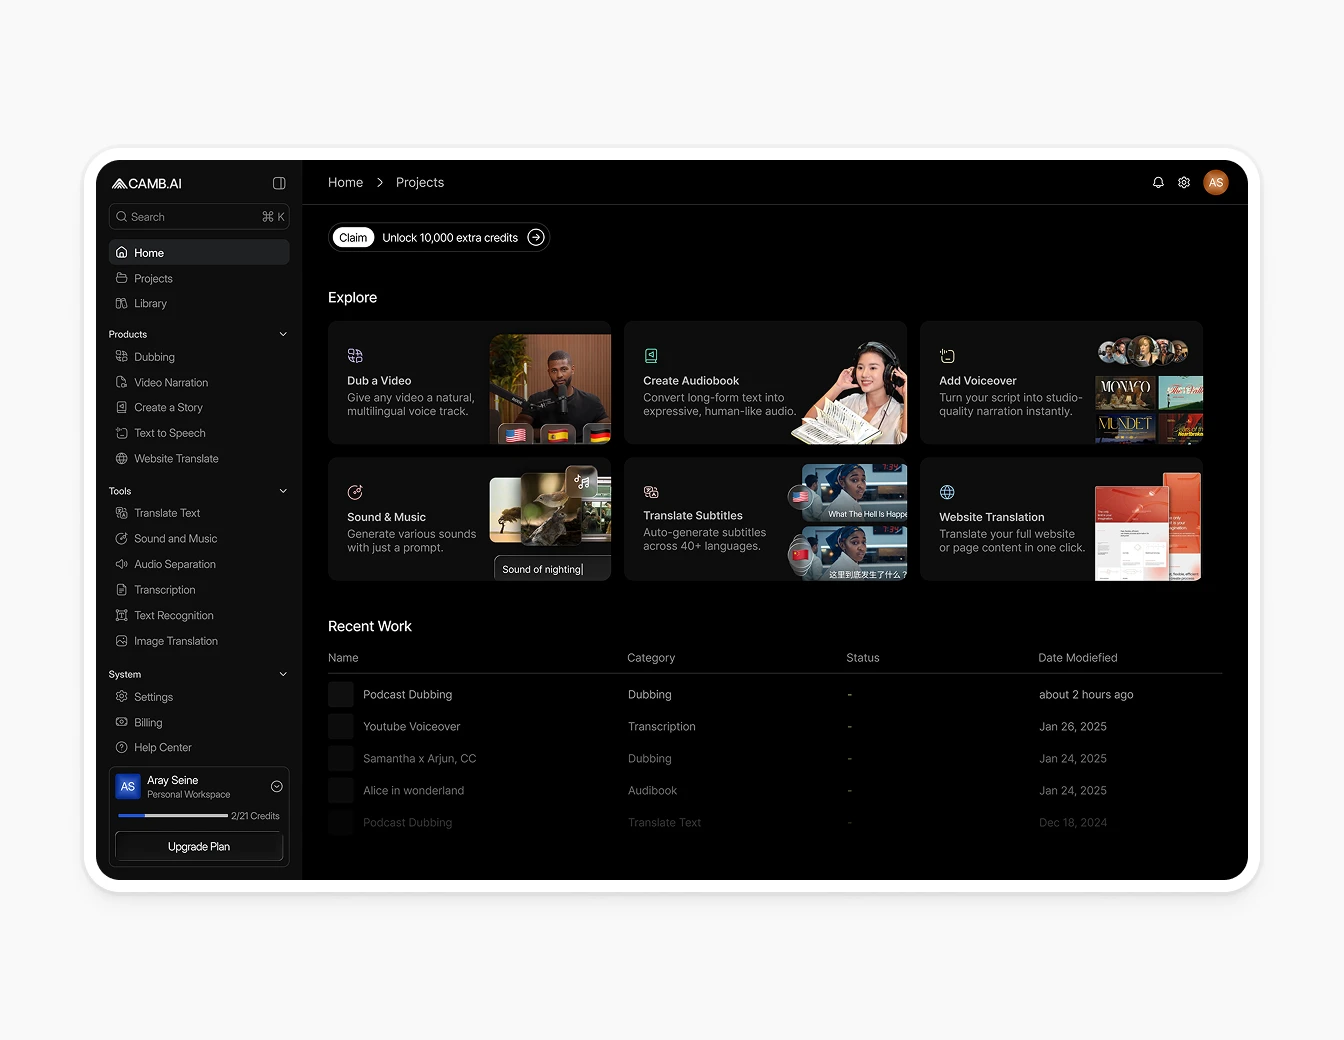Viewport: 1344px width, 1040px height.
Task: Click the Dubbing icon in sidebar
Action: pyautogui.click(x=122, y=357)
